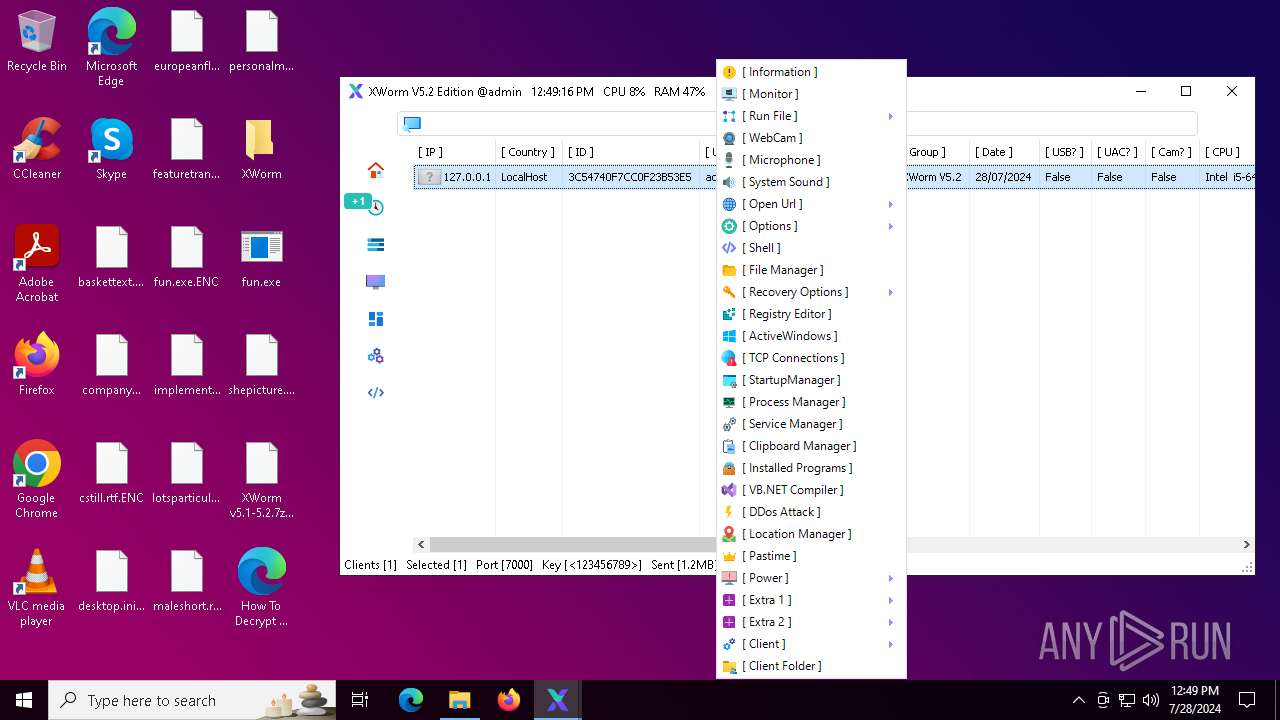This screenshot has width=1280, height=720.
Task: Open Client Folder menu entry
Action: click(x=811, y=666)
